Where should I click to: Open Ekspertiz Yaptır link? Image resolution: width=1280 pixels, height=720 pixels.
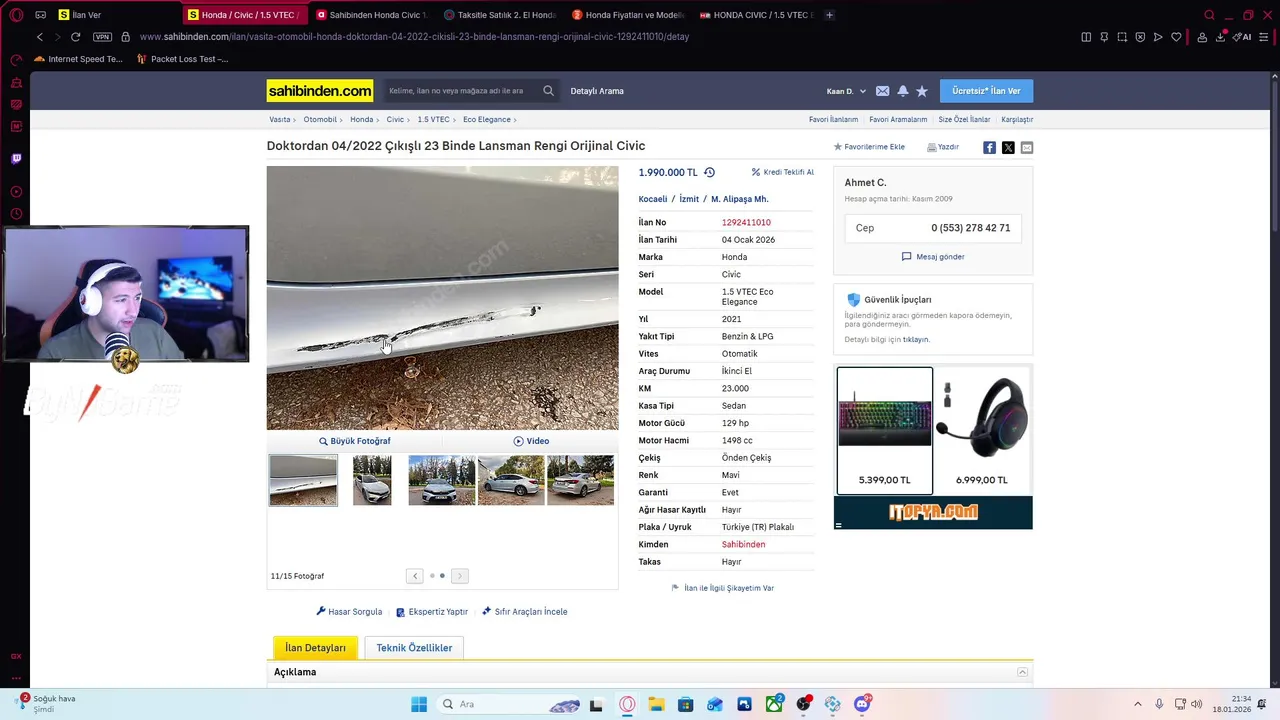[x=432, y=611]
